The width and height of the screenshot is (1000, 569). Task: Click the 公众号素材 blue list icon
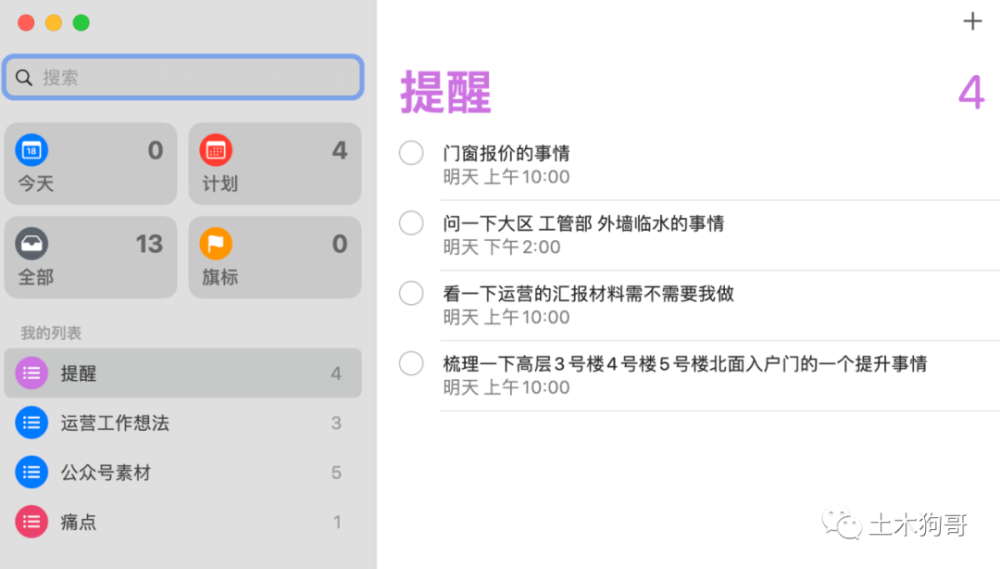click(x=31, y=472)
